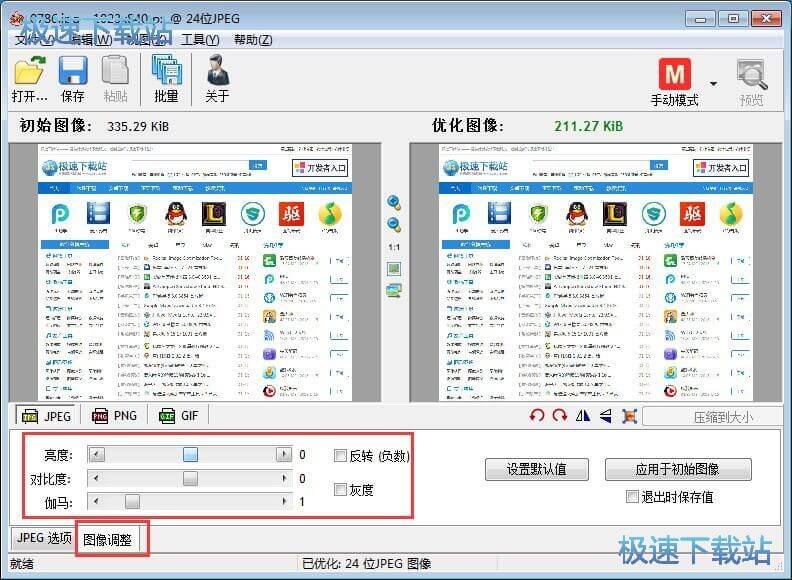Switch to the JPEG format tab
The height and width of the screenshot is (580, 792).
pyautogui.click(x=46, y=416)
